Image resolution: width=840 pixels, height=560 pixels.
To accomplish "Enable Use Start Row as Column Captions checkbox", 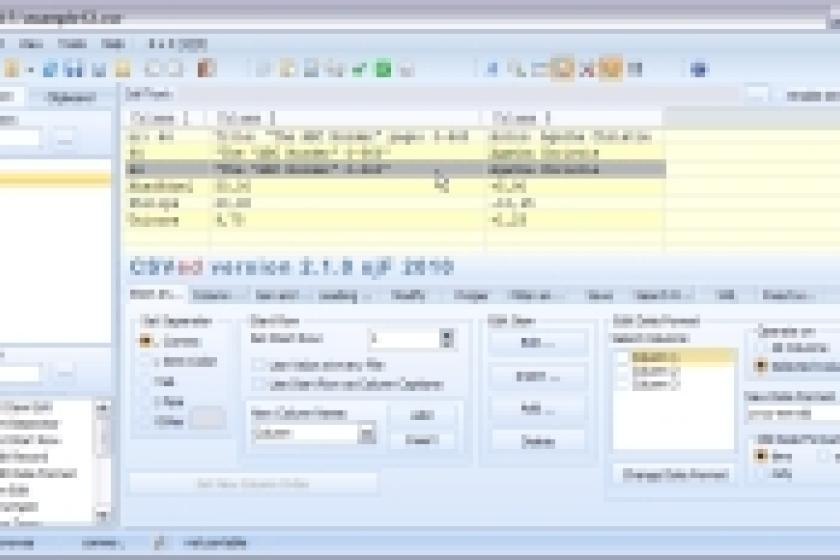I will tap(259, 384).
